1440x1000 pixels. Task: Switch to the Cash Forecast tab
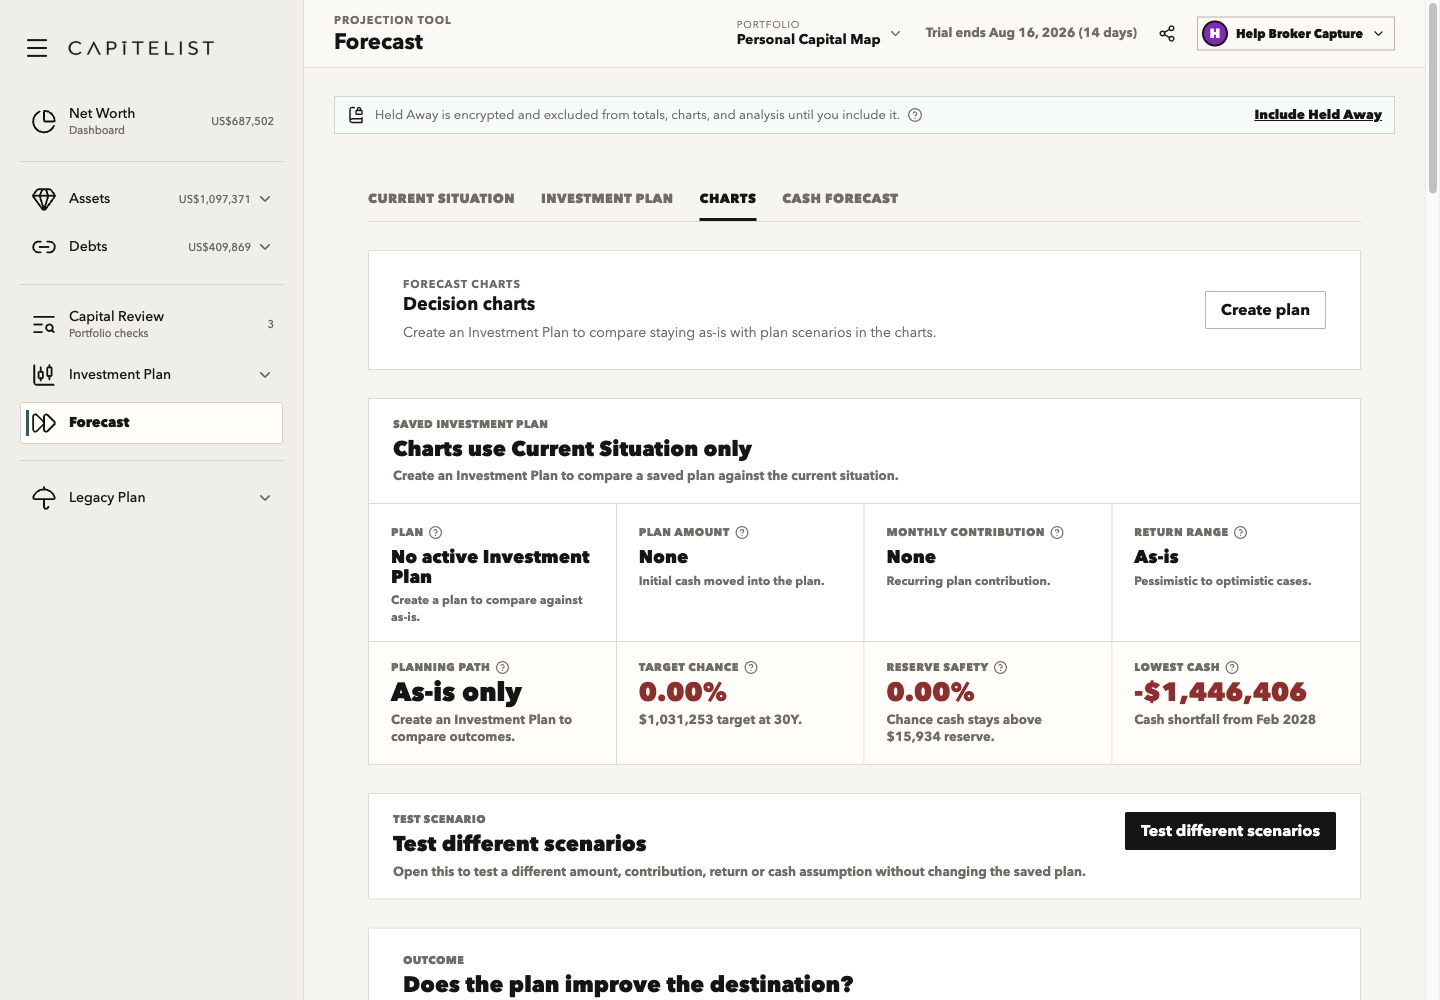click(x=840, y=199)
